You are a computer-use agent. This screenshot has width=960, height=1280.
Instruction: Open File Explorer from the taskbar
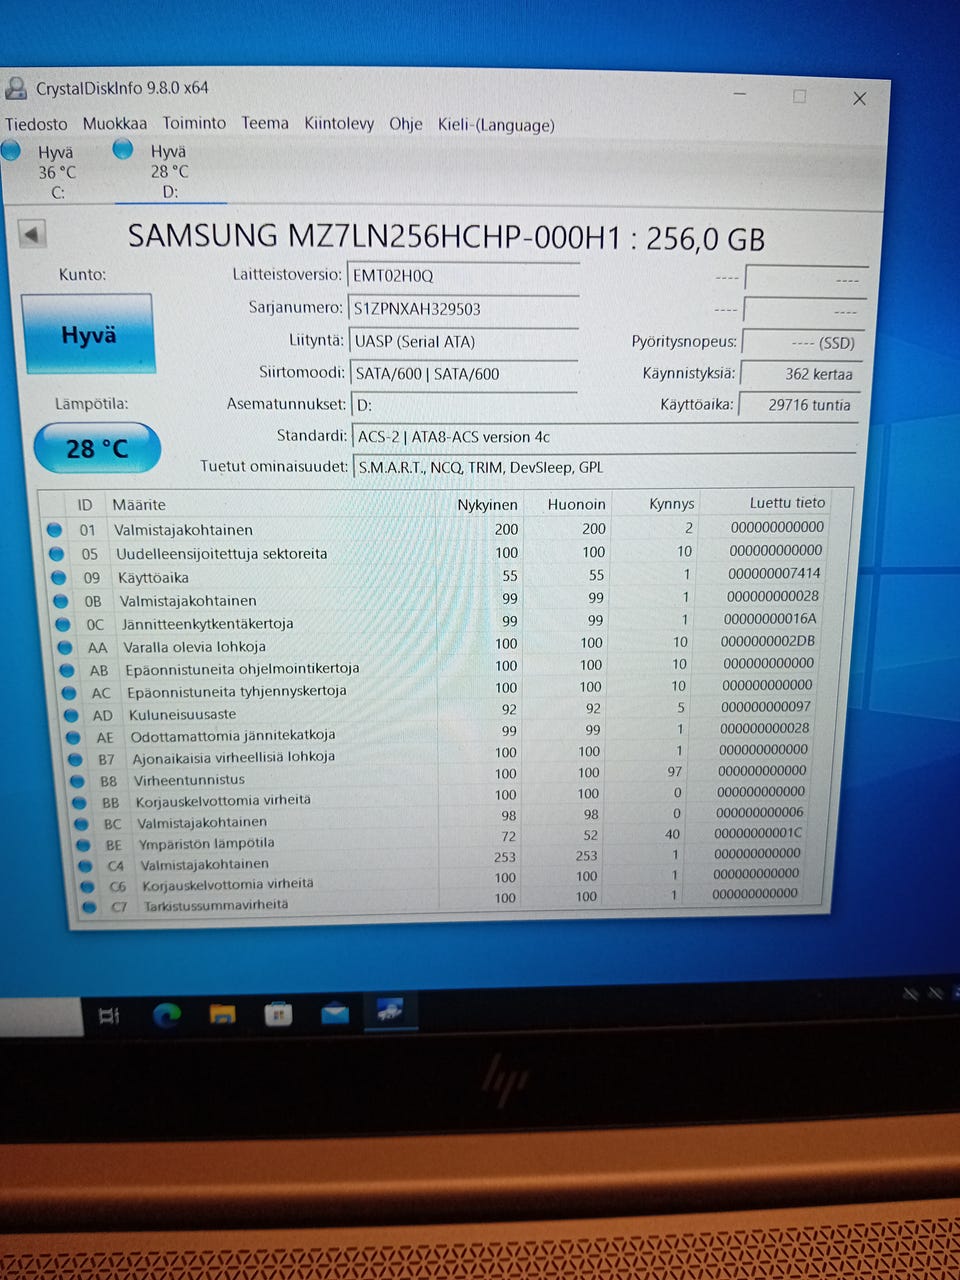tap(222, 1015)
